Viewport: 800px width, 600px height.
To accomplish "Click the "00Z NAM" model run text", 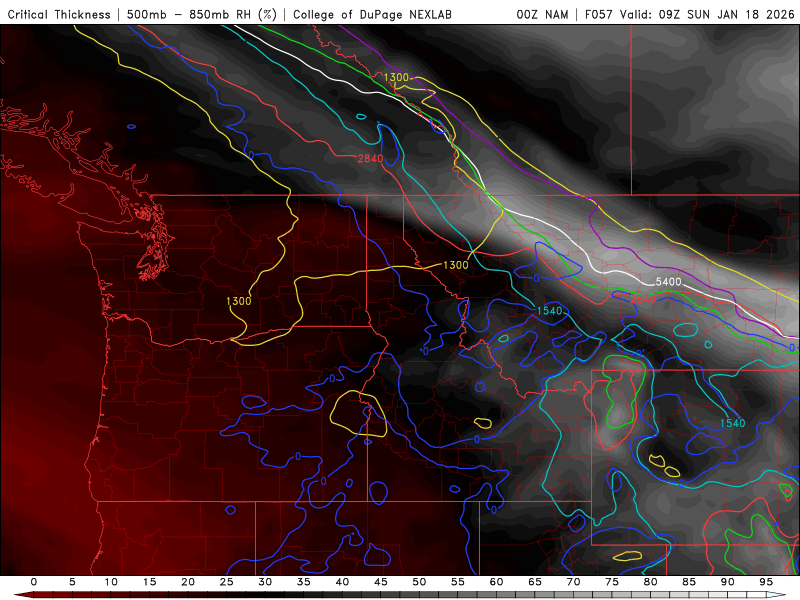I will [542, 14].
